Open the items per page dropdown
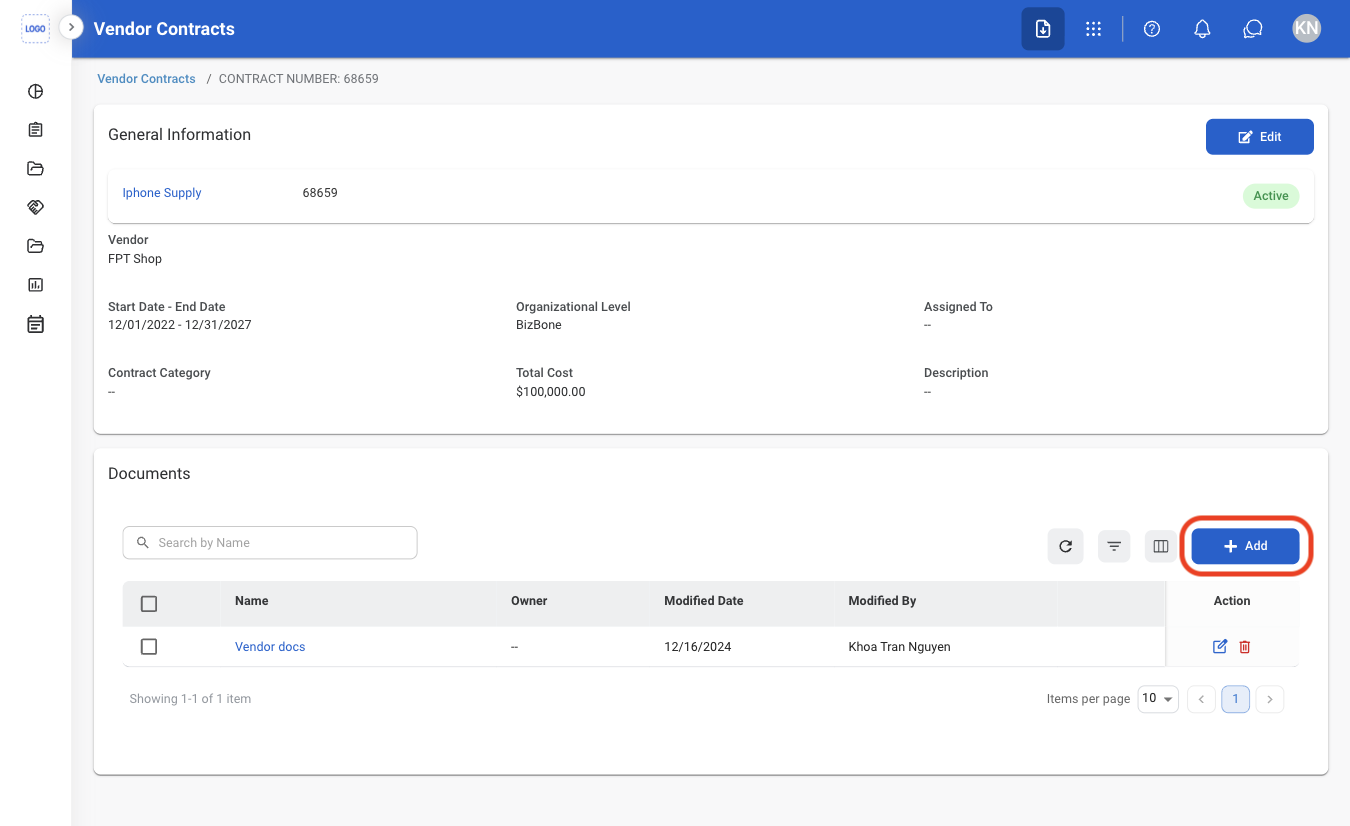The width and height of the screenshot is (1350, 826). click(1158, 699)
